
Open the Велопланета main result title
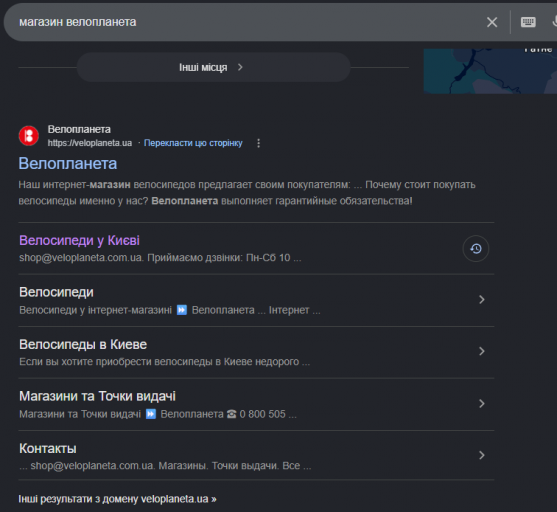(68, 164)
